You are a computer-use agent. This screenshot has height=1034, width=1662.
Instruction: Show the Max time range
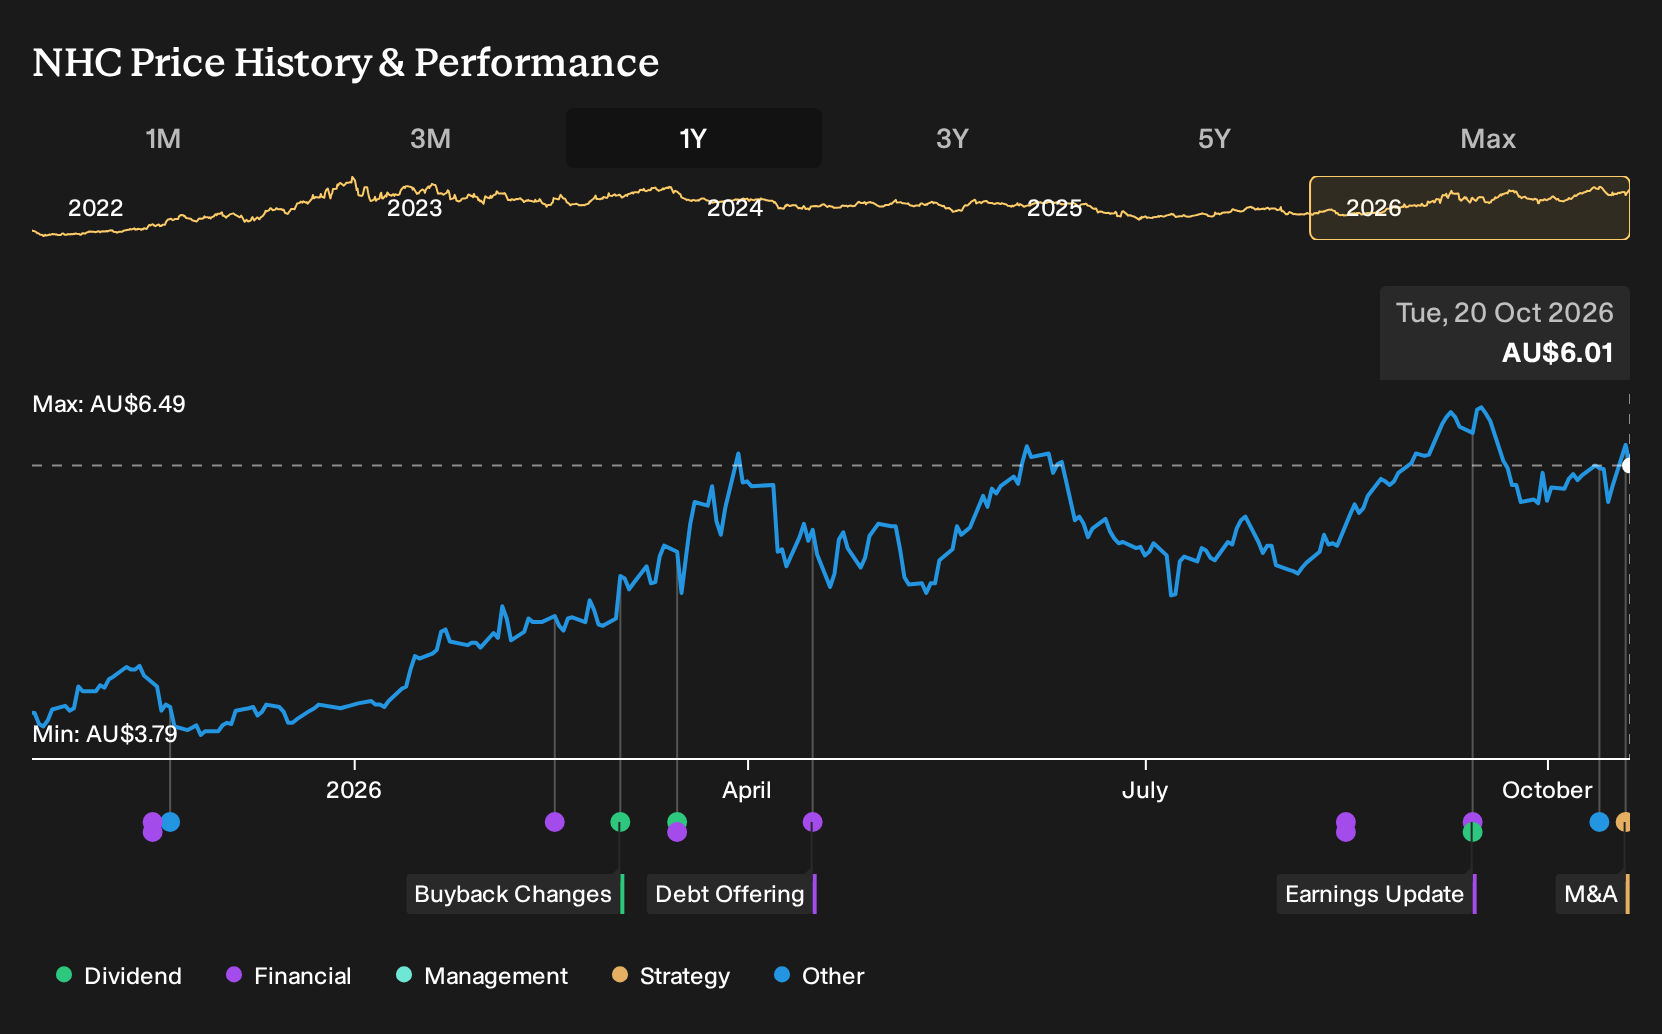[x=1488, y=138]
